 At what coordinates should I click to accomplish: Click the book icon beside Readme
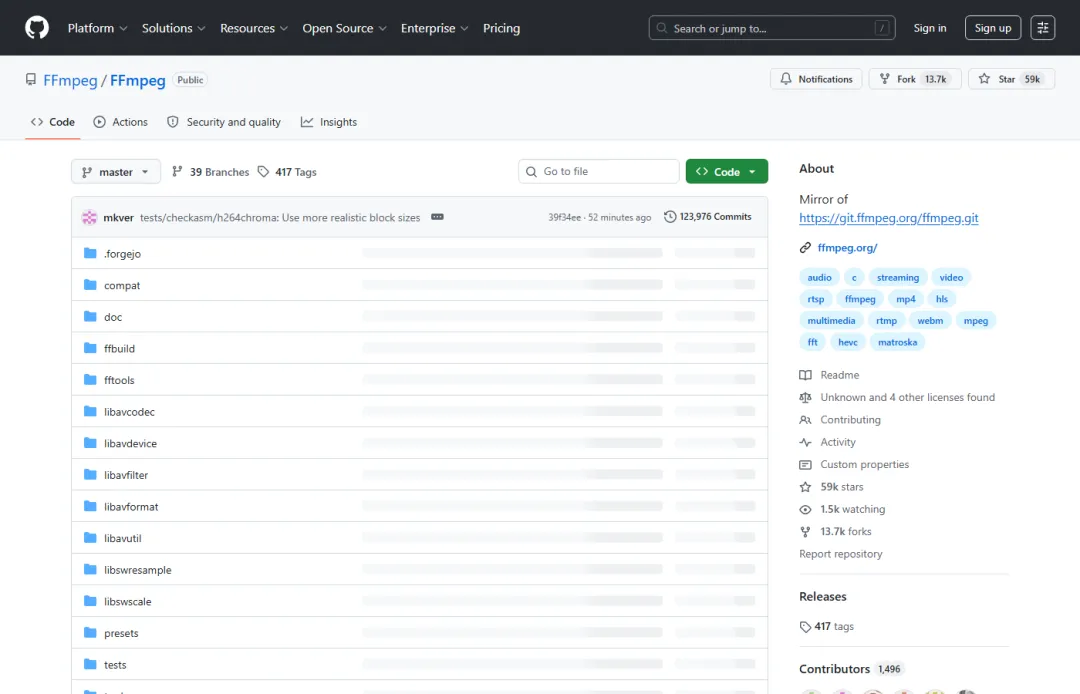tap(805, 375)
